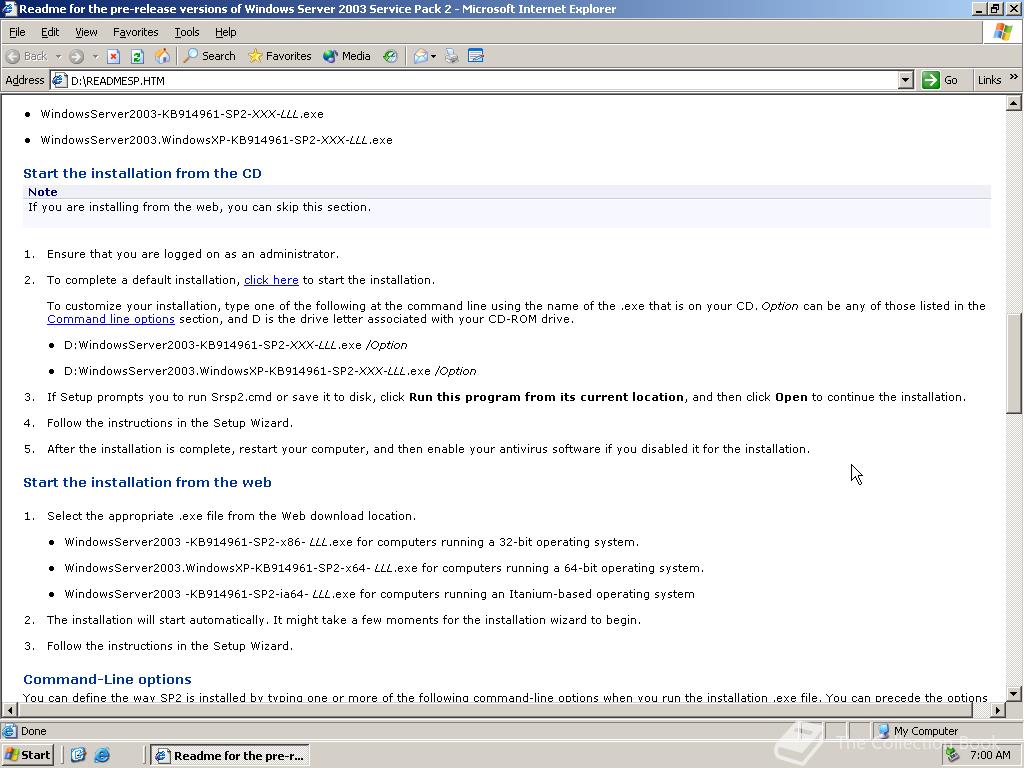Click the ia64 Itanium-based exe file line
1024x768 pixels.
[x=379, y=594]
